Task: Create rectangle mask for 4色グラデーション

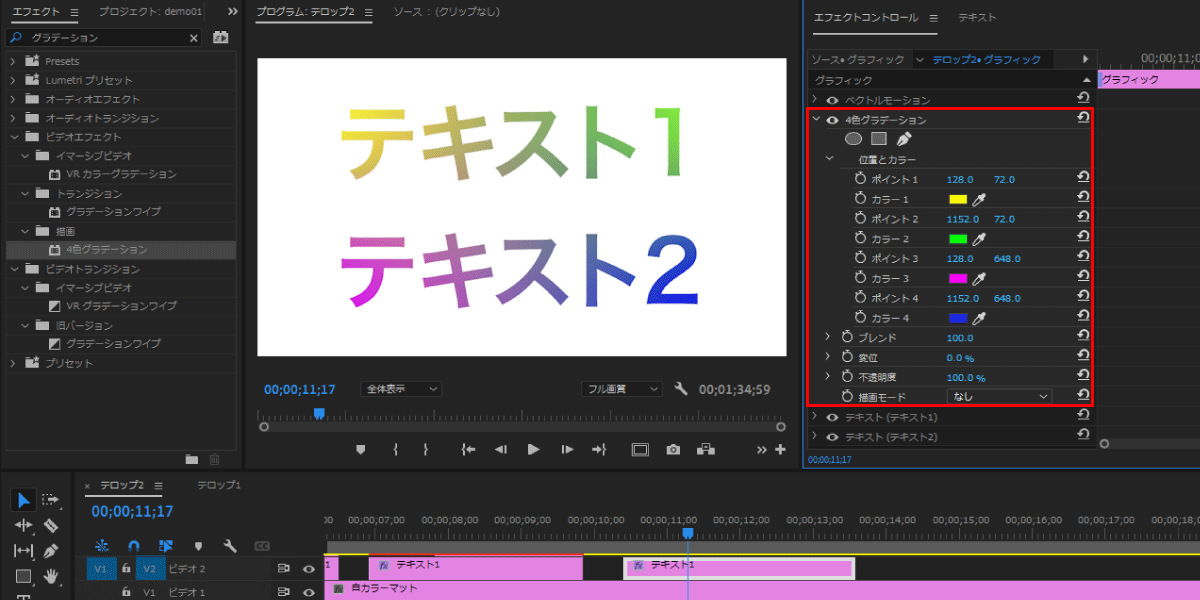Action: (879, 139)
